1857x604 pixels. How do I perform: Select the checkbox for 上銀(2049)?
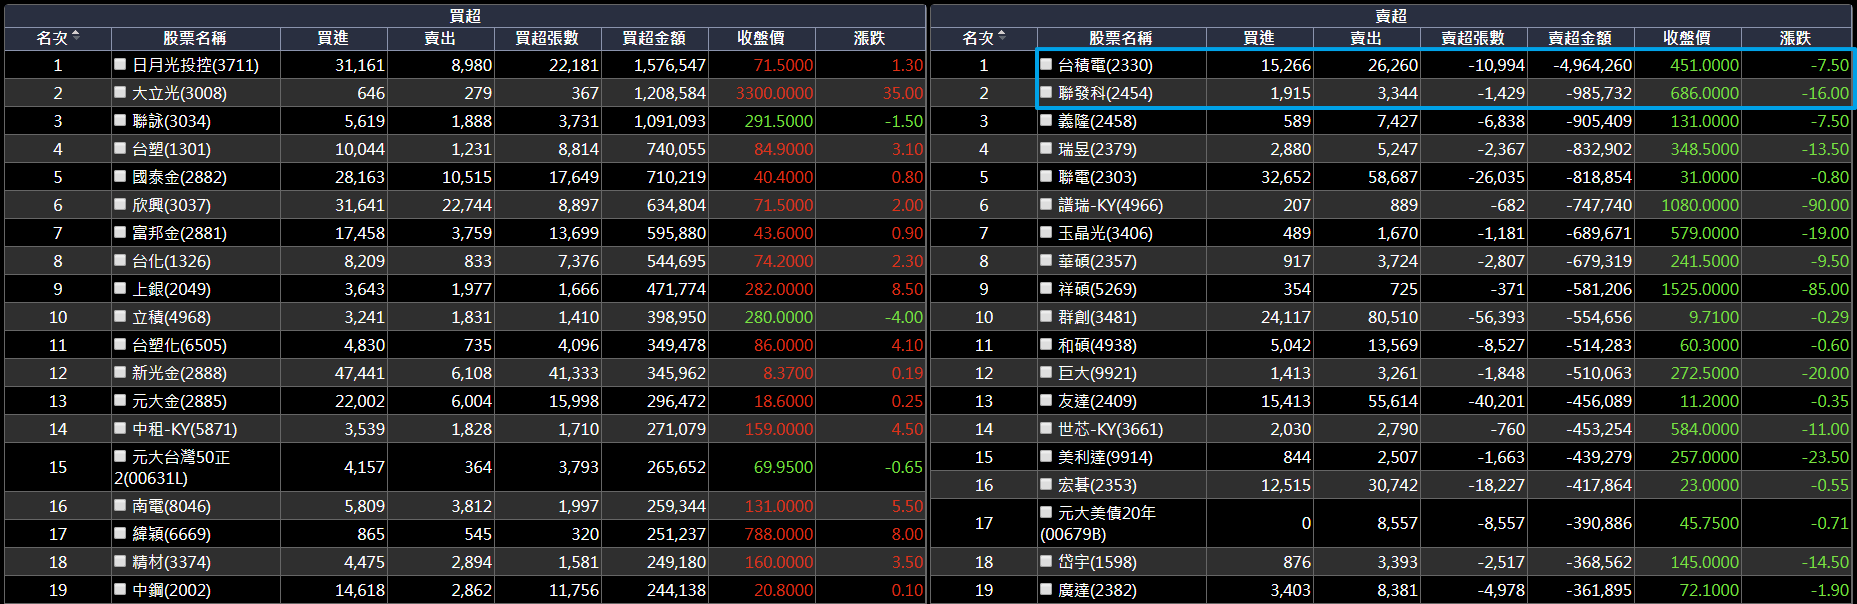[120, 288]
